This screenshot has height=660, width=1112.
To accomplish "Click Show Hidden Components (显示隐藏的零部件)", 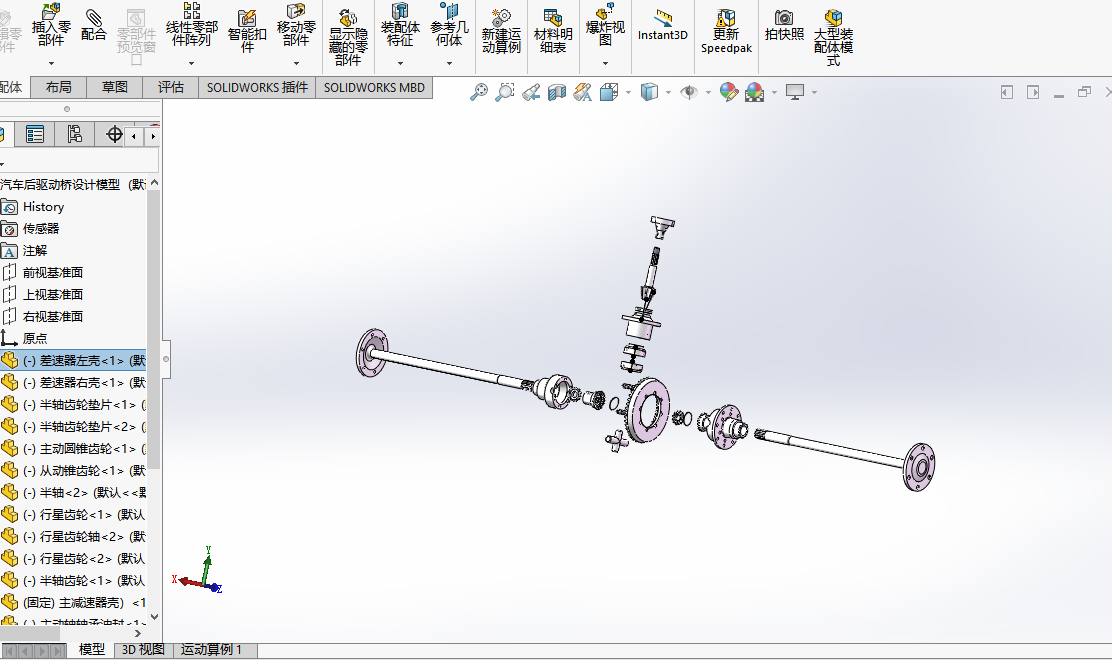I will point(348,37).
